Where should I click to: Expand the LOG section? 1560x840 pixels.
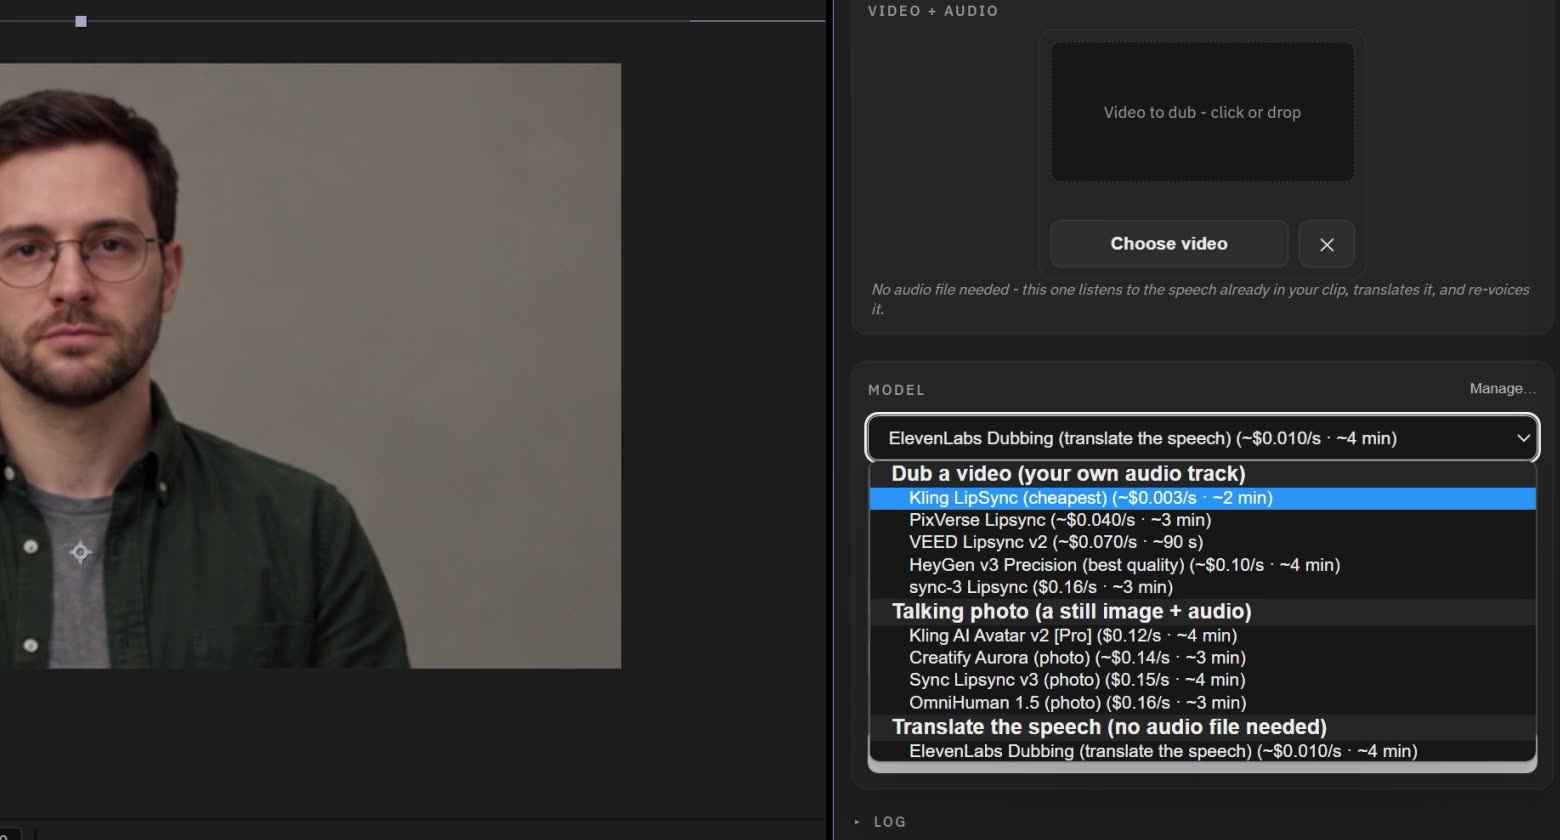tap(880, 822)
